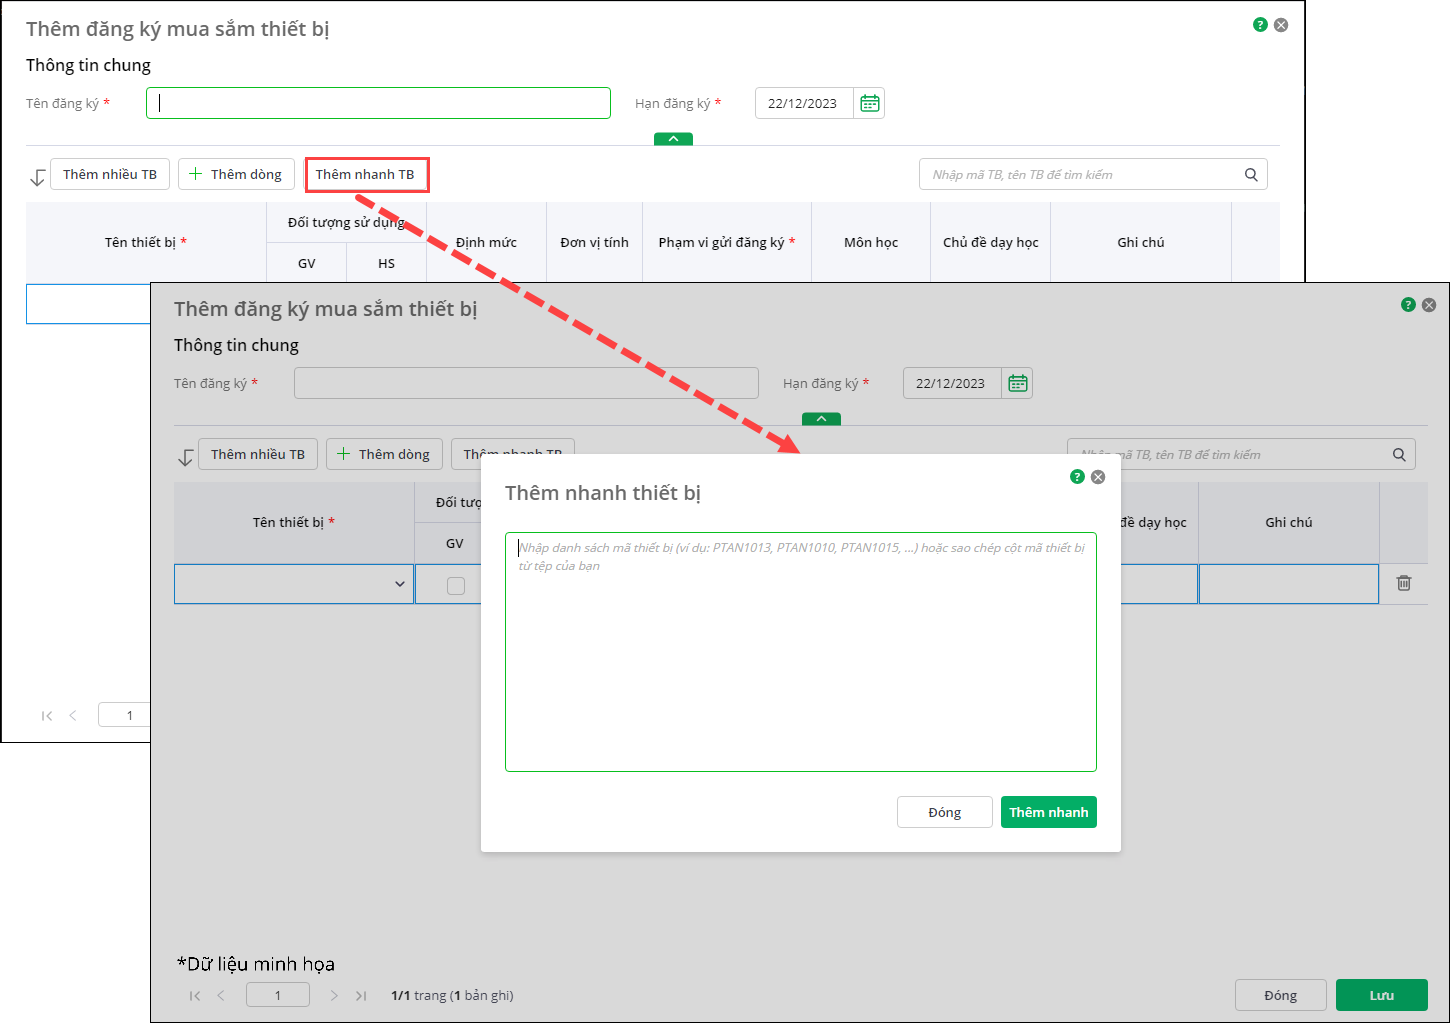Close the Thêm nhanh thiết bị popup
The image size is (1450, 1023).
1098,477
